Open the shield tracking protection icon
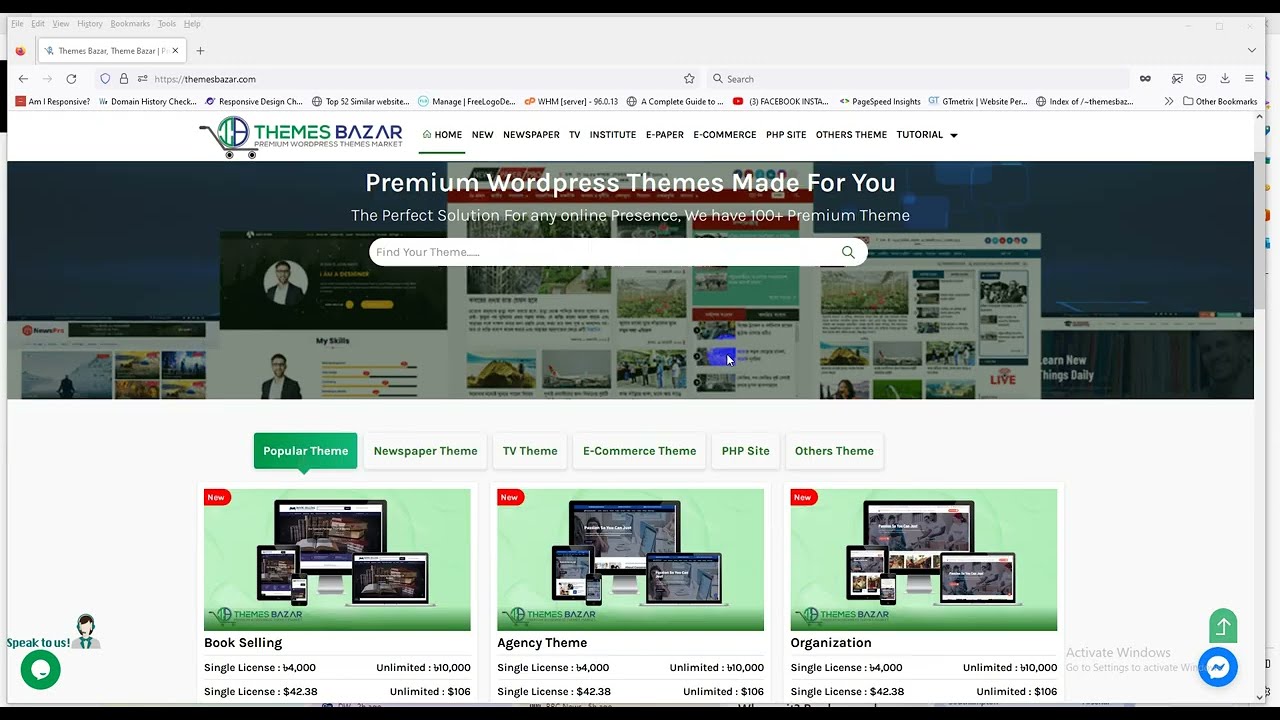Image resolution: width=1280 pixels, height=720 pixels. (105, 79)
